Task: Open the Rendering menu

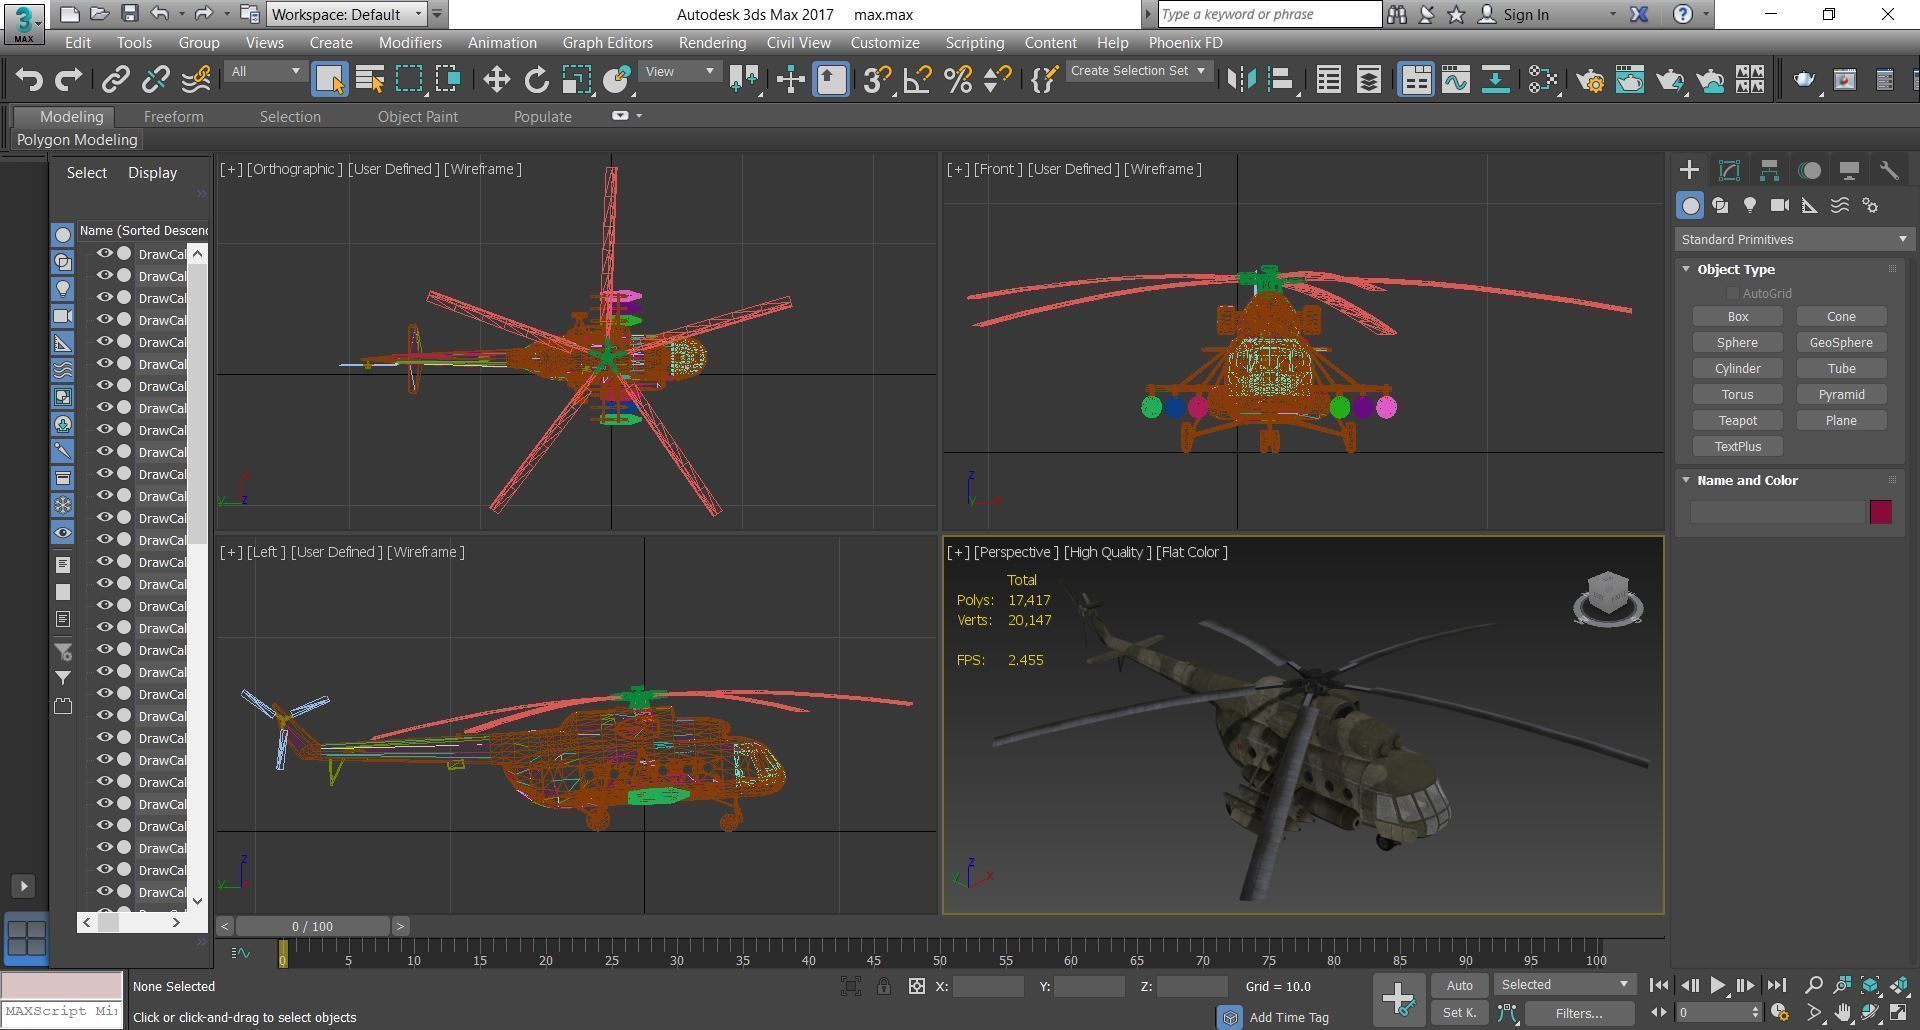Action: click(712, 42)
